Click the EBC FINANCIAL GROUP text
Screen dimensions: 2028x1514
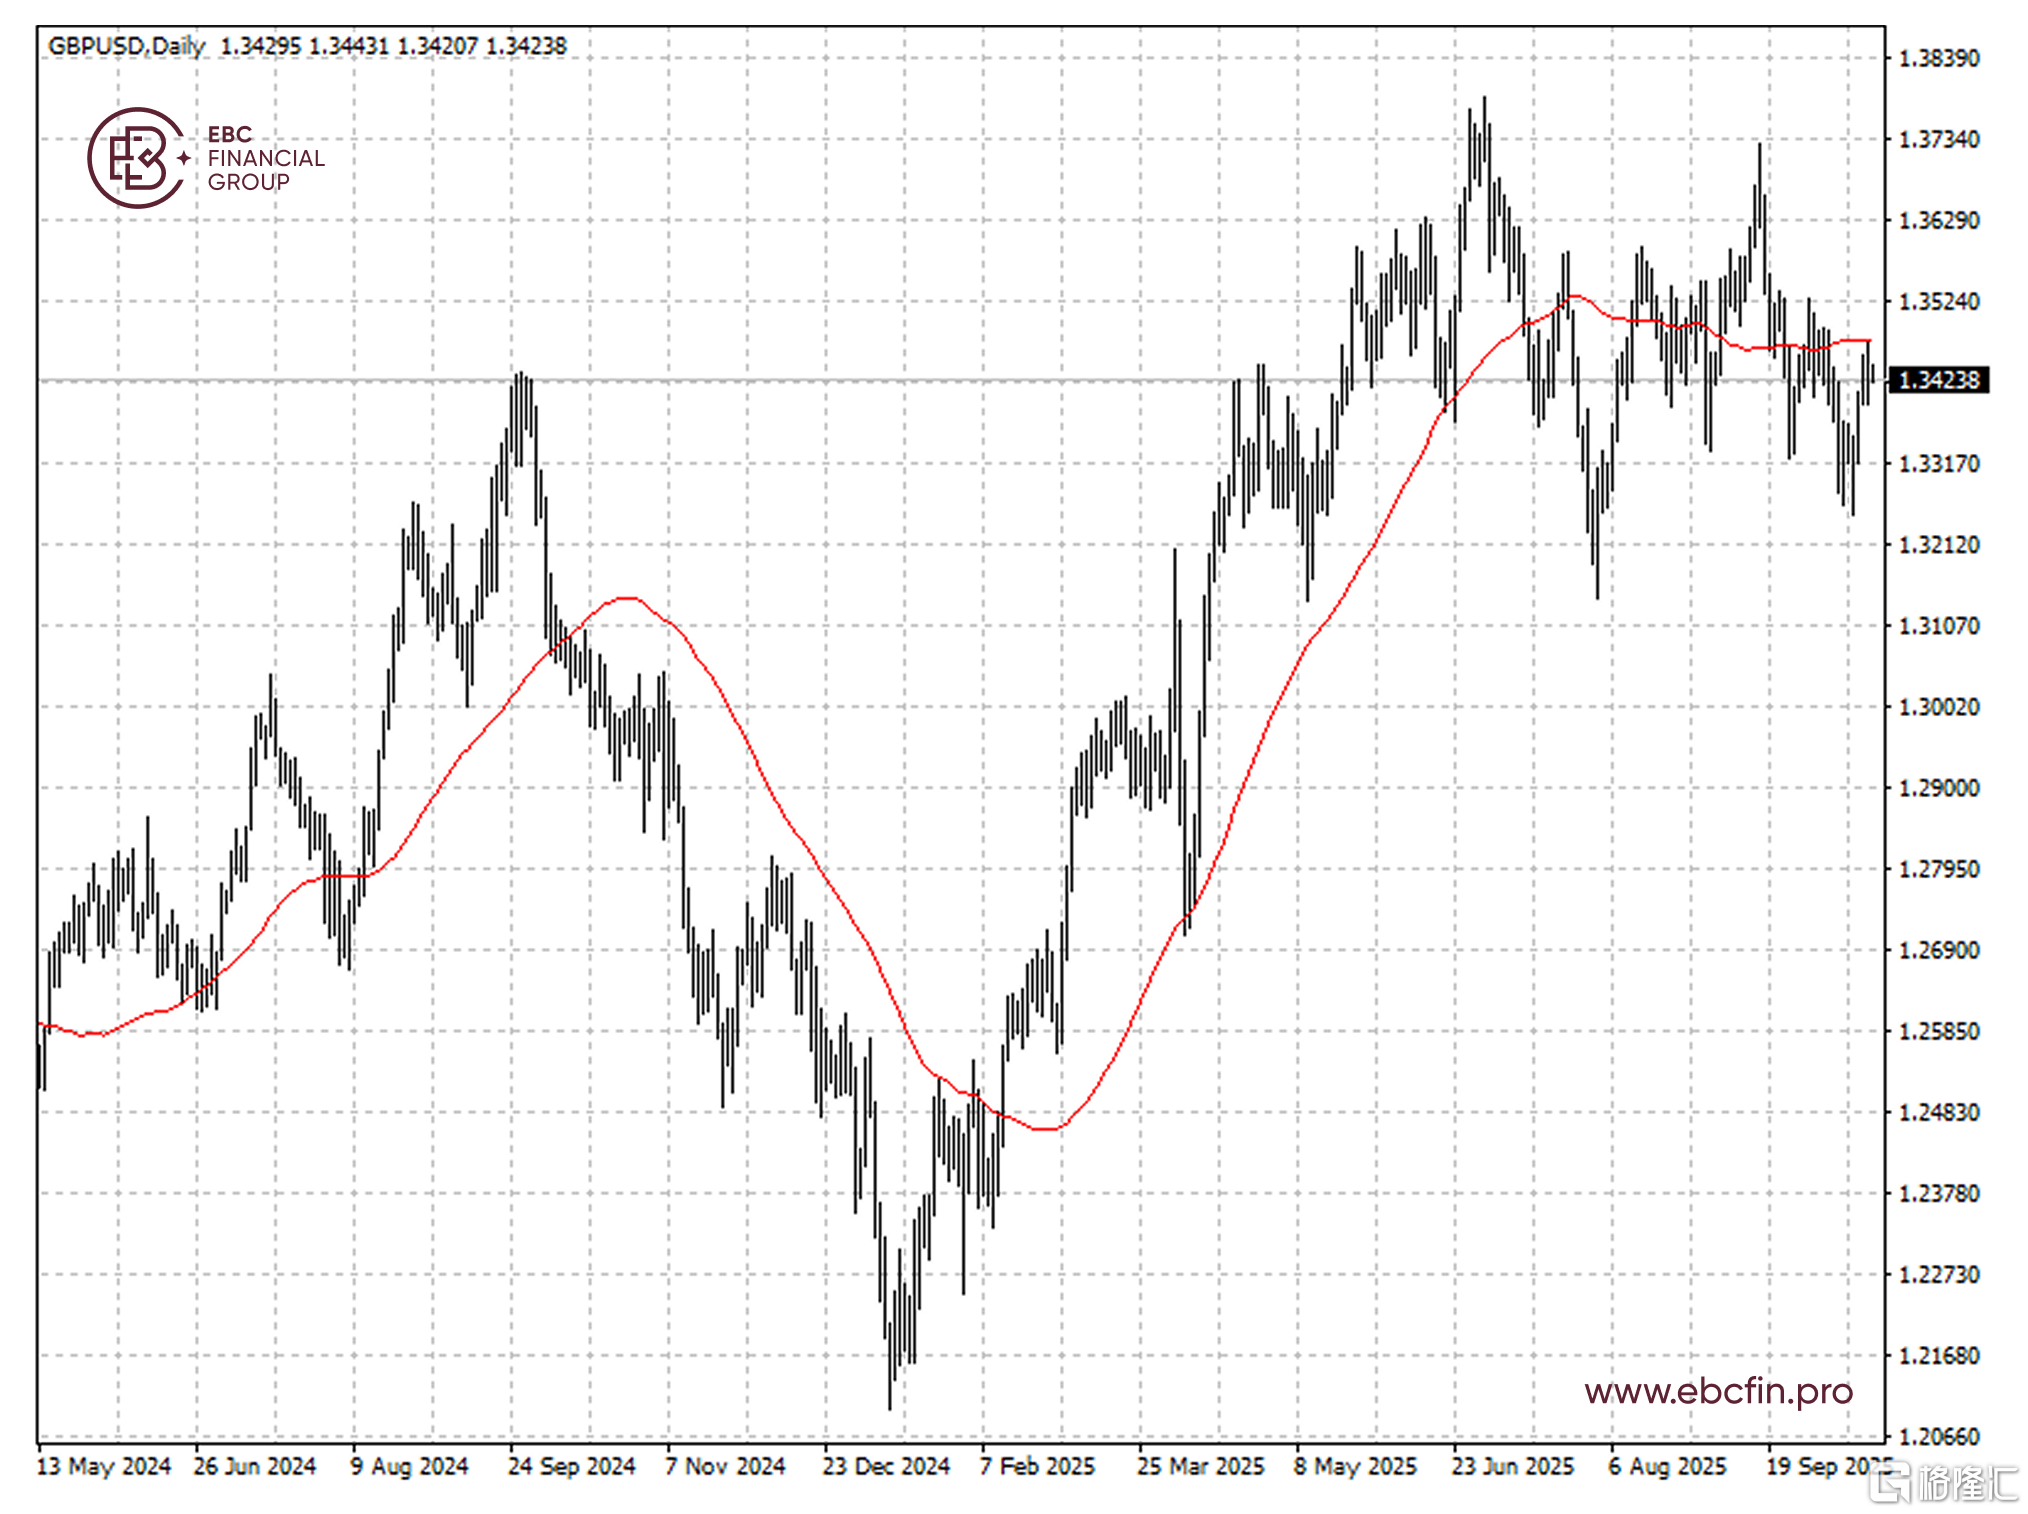click(265, 158)
